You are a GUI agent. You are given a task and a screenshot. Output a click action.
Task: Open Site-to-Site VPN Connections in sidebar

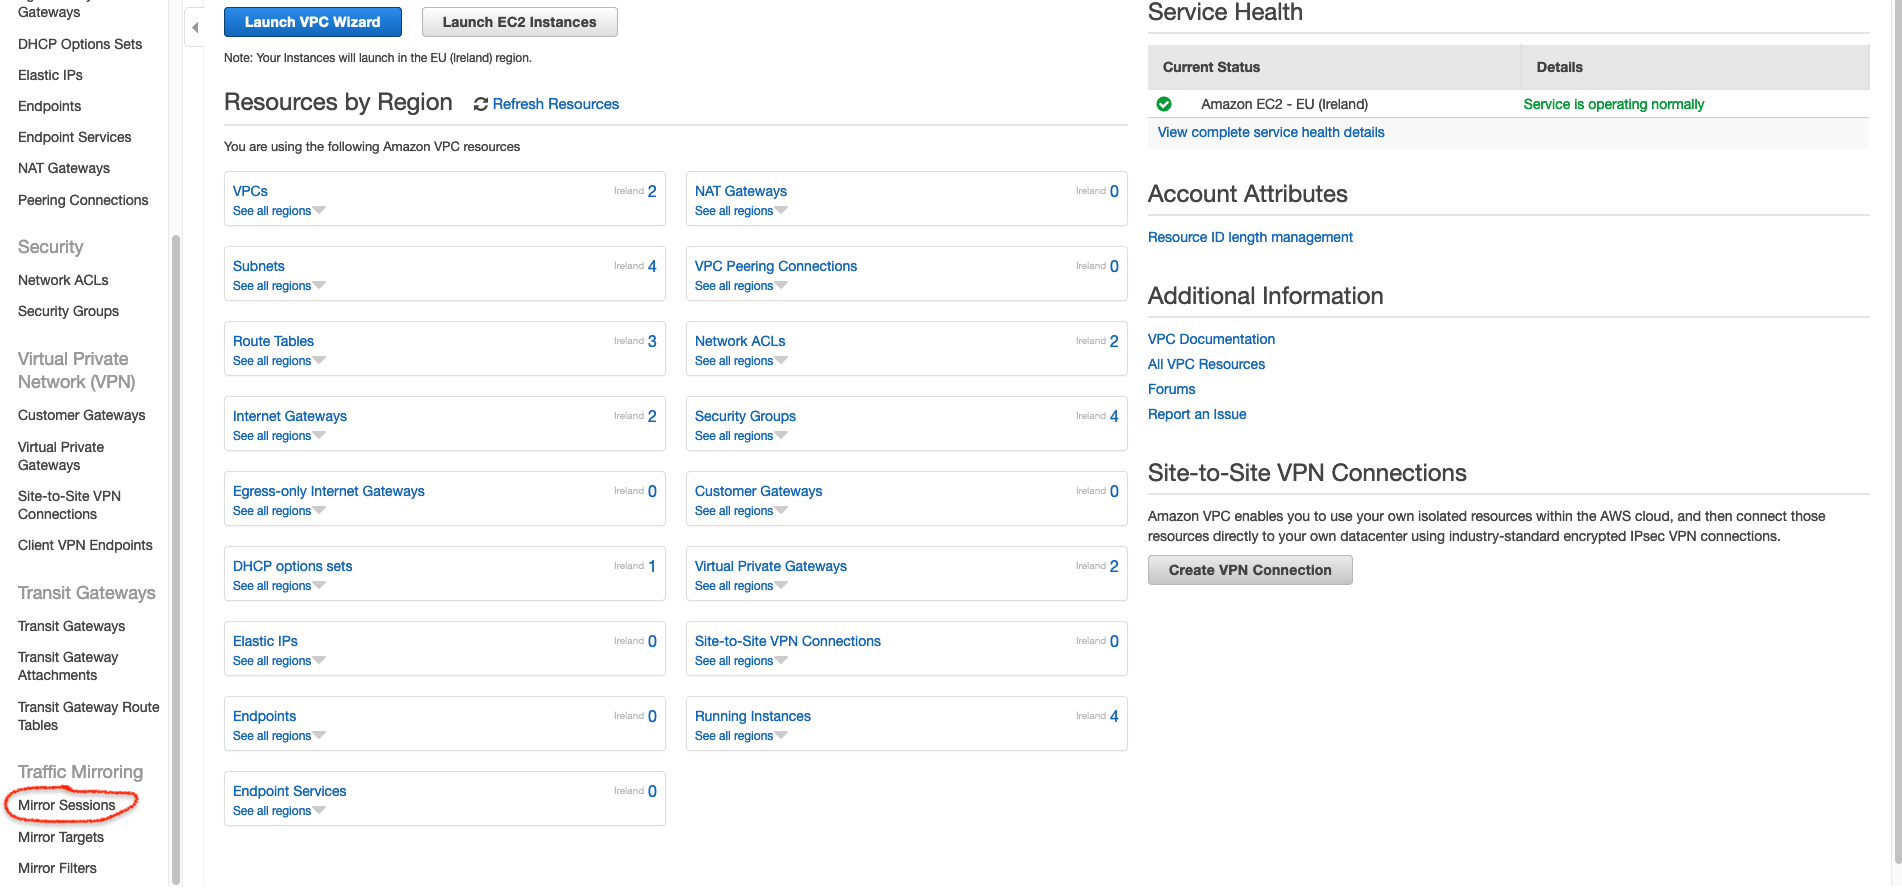click(x=69, y=505)
